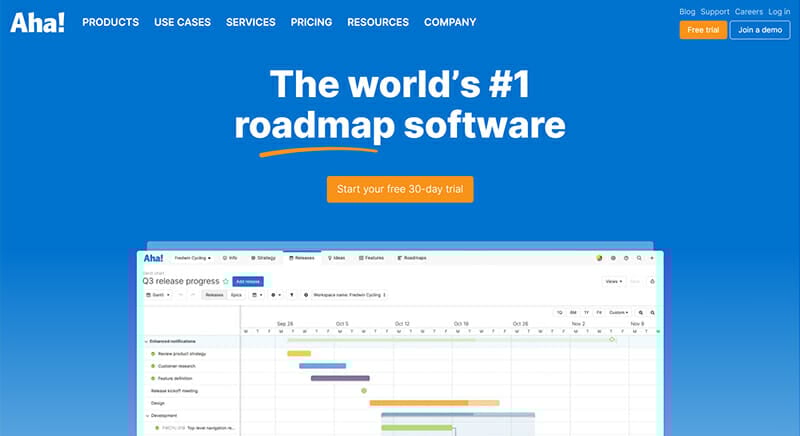Click the filter funnel icon in the toolbar
Viewport: 800px width, 436px height.
292,295
